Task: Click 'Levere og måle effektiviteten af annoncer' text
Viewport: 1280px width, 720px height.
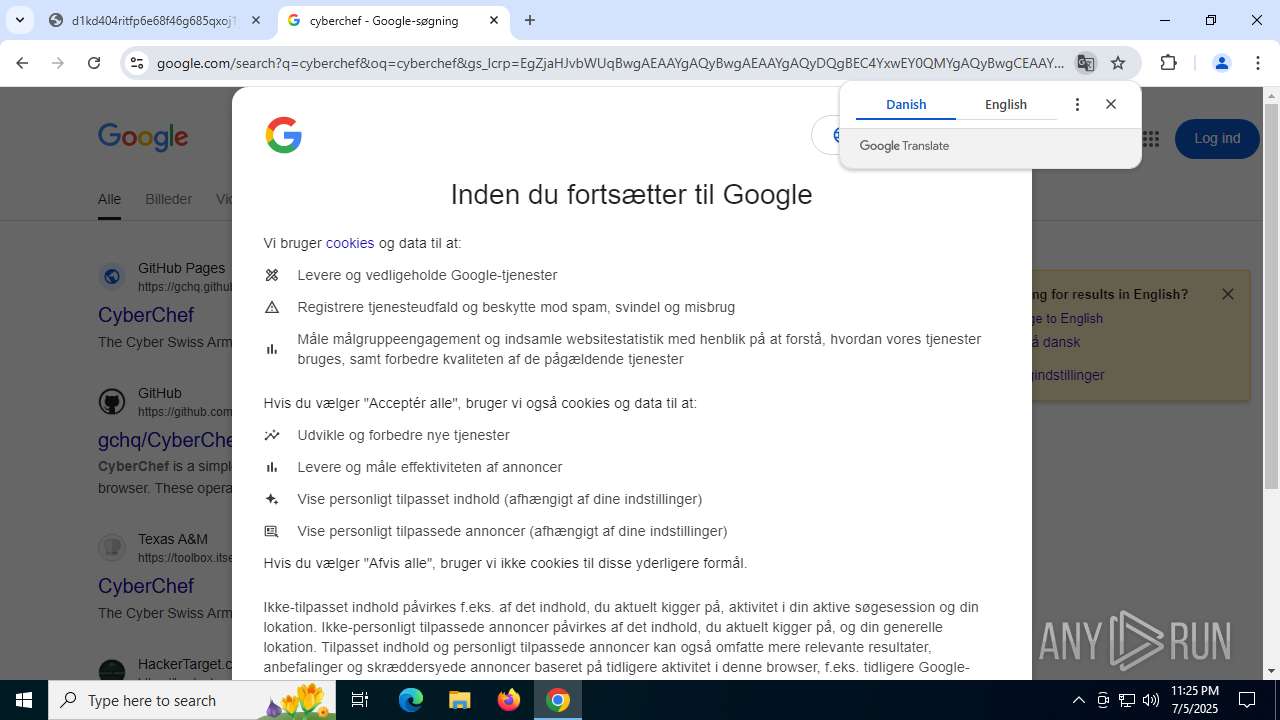Action: [429, 467]
